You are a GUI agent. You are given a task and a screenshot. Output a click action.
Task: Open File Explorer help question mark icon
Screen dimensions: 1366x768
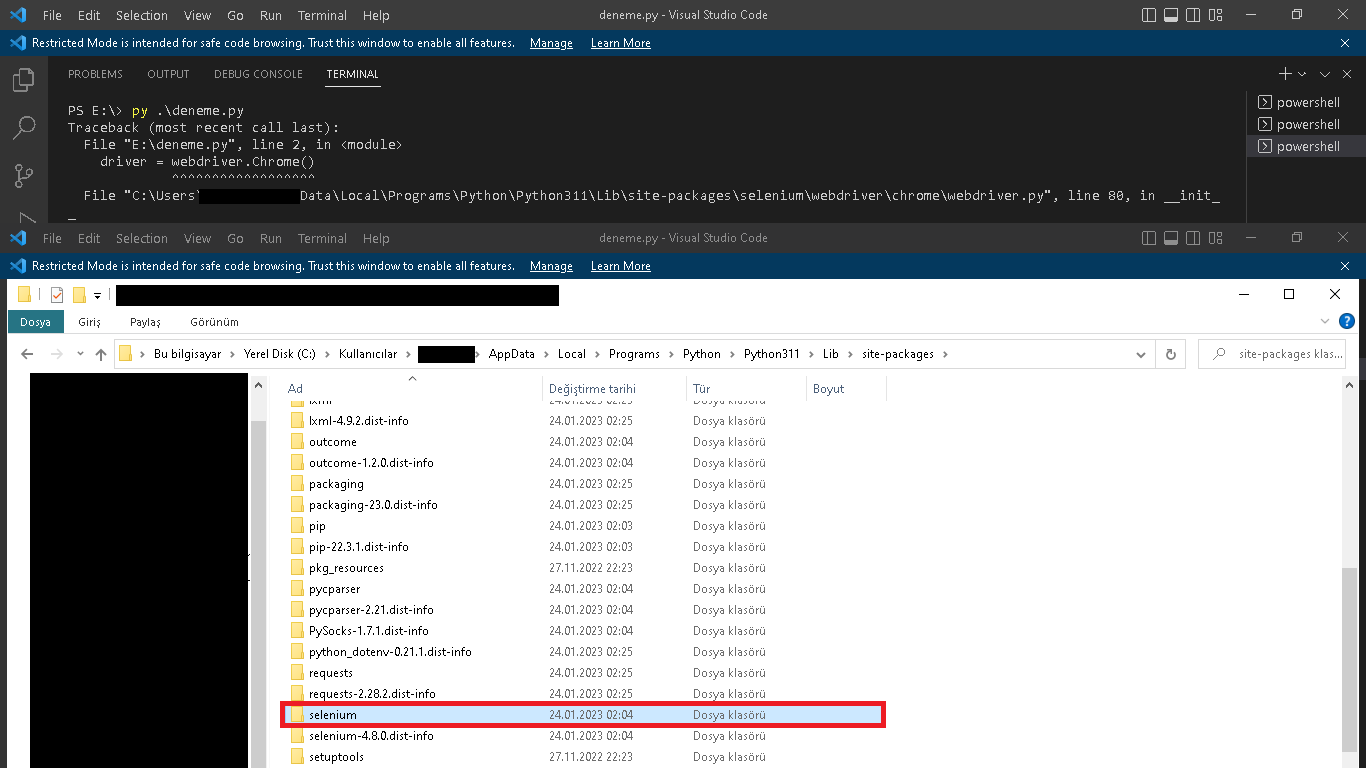click(x=1346, y=322)
